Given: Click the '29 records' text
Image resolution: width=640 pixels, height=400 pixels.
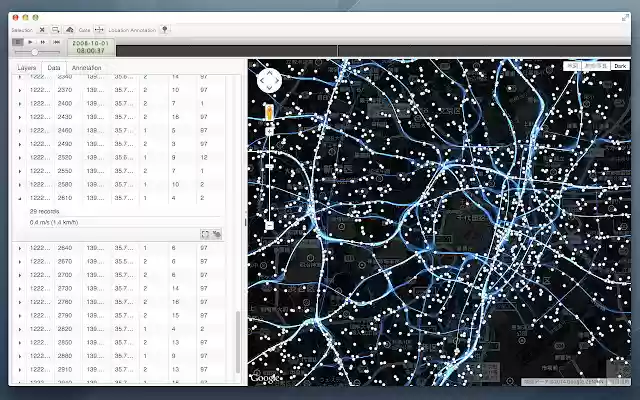Looking at the screenshot, I should point(44,211).
